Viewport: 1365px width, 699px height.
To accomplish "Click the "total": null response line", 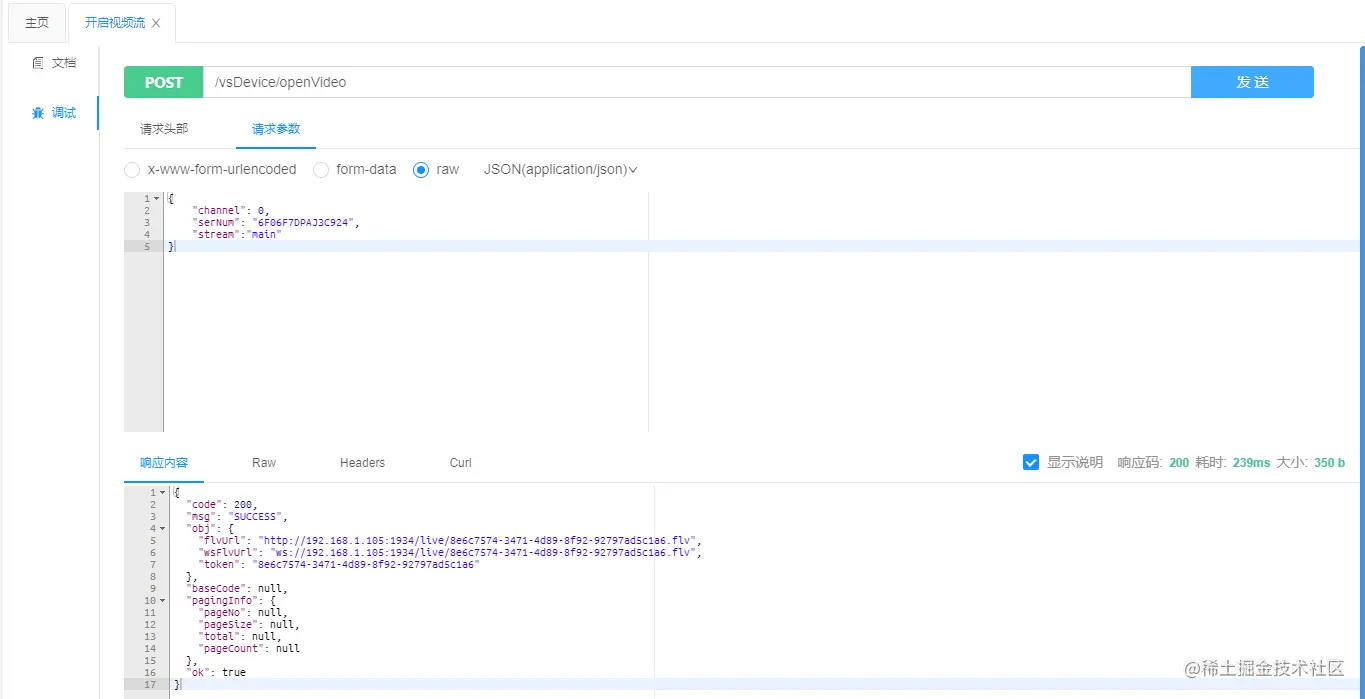I will click(239, 636).
